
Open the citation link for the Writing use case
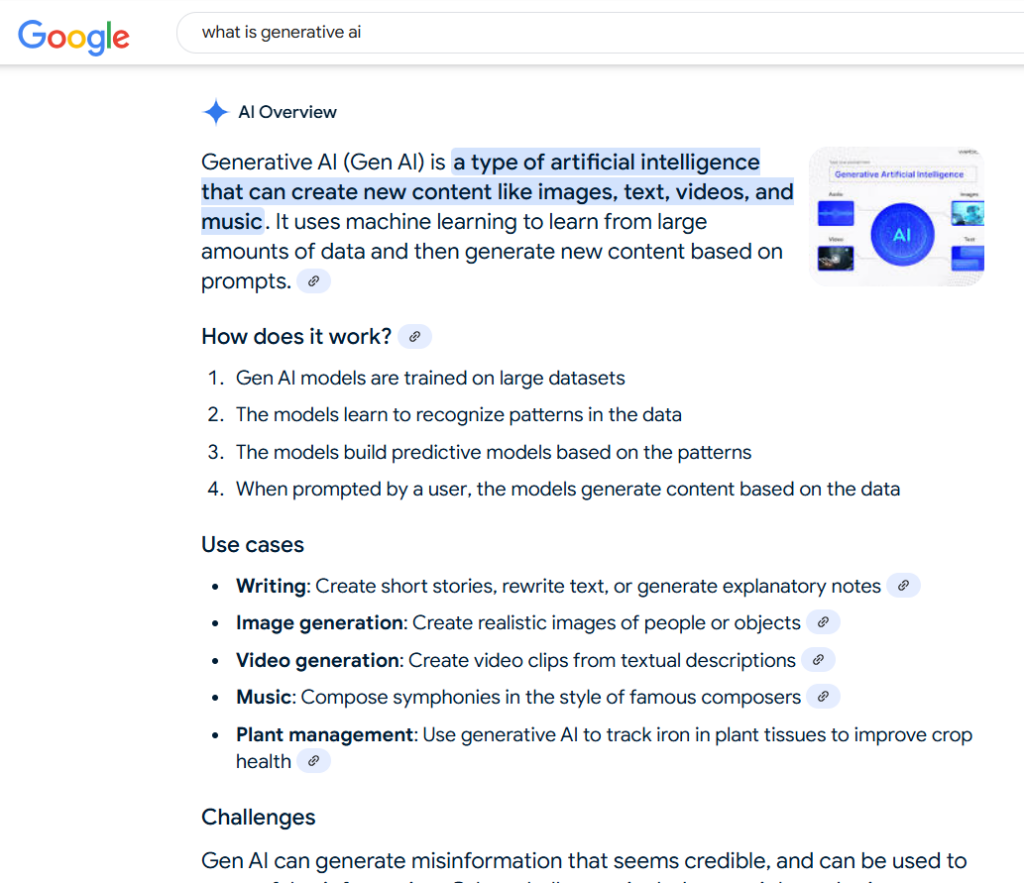point(903,585)
